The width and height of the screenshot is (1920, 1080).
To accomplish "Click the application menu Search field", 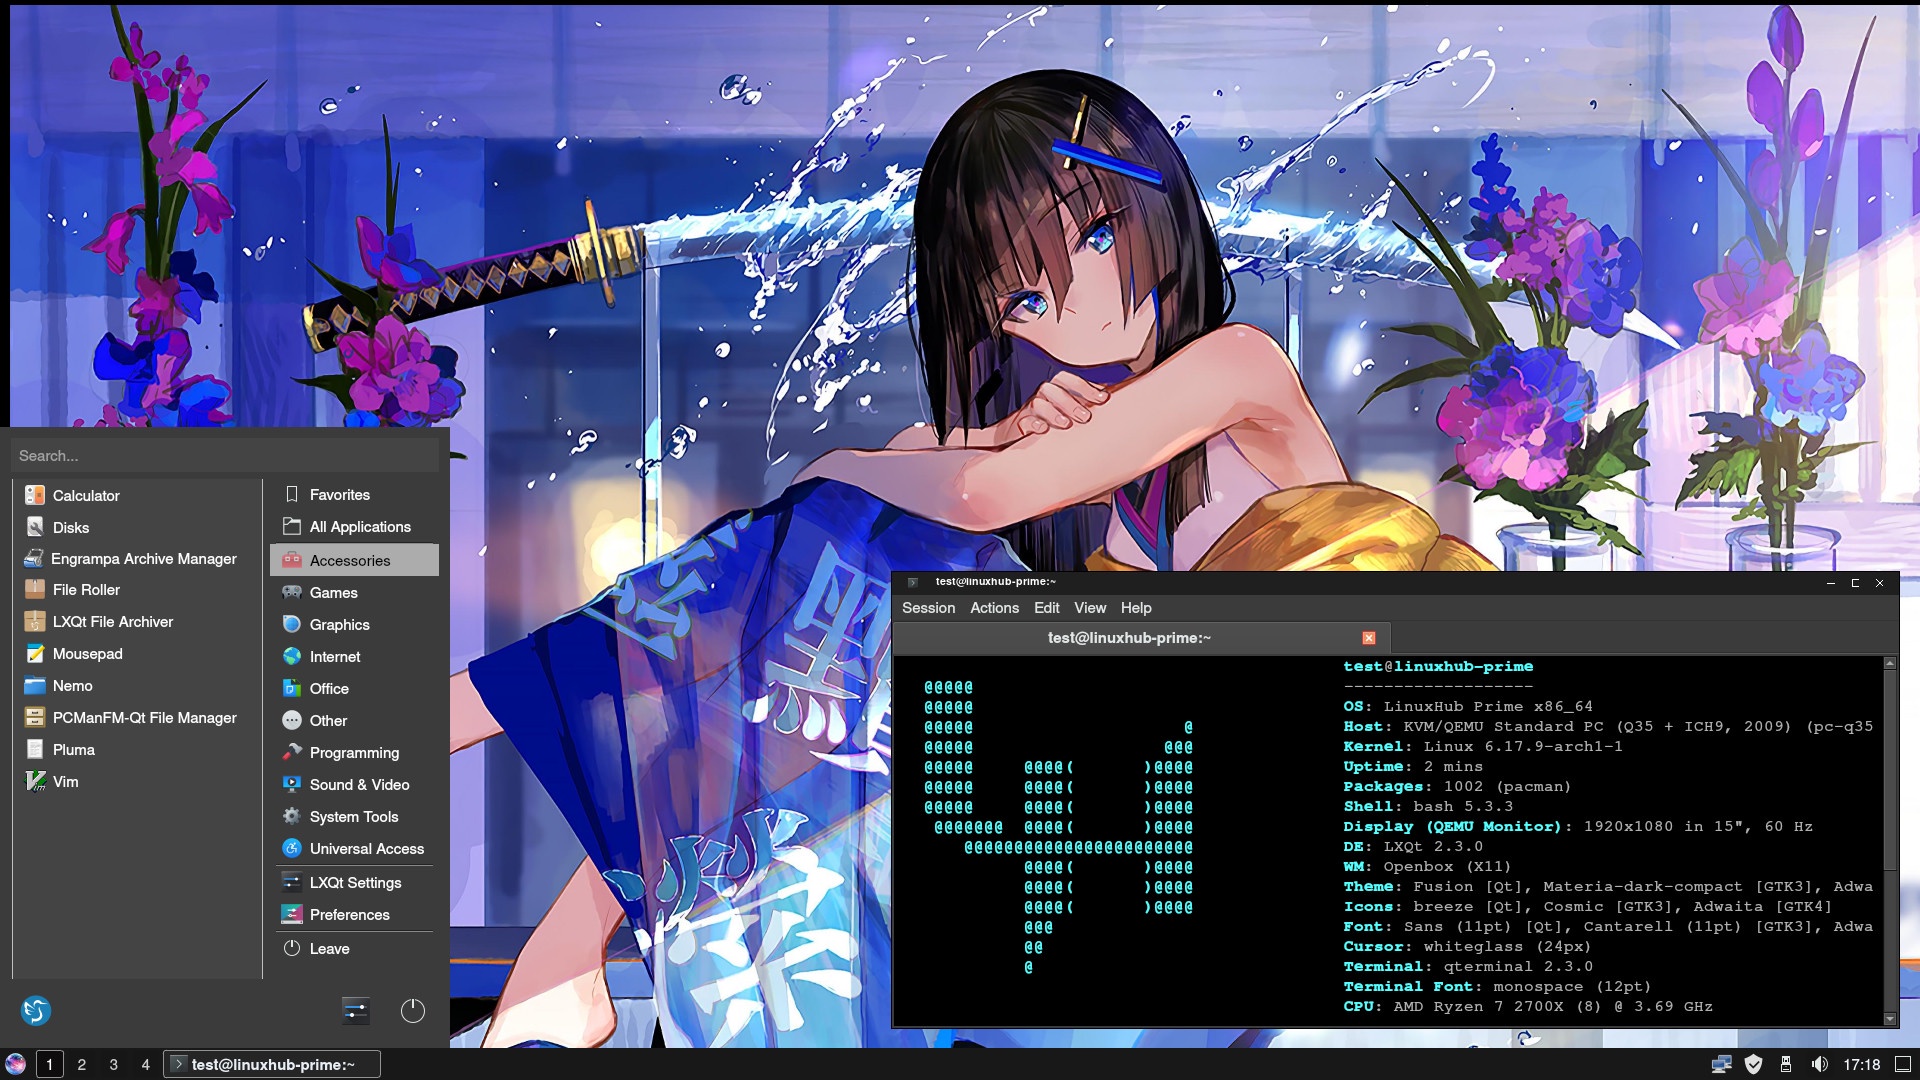I will coord(225,456).
